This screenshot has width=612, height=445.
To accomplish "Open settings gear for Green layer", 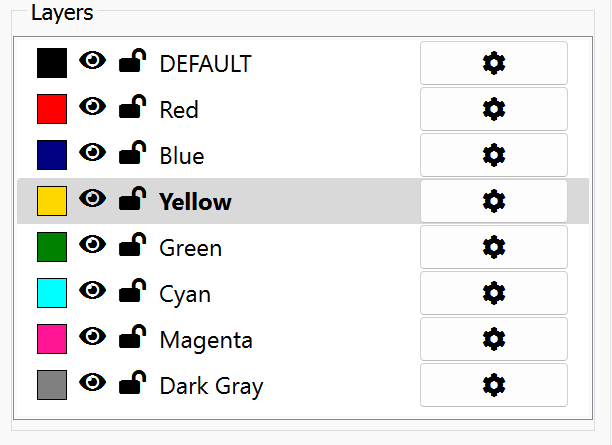I will click(x=494, y=247).
